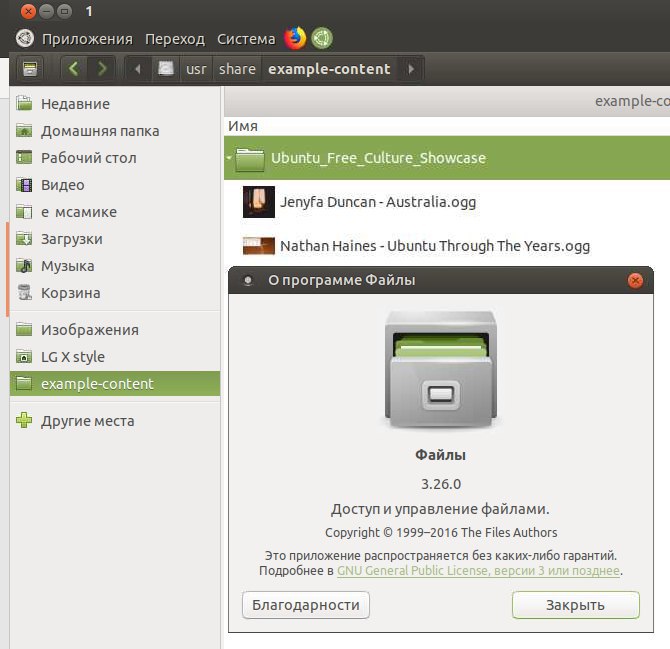Screen dimensions: 670x649
Task: Open Недавние in the sidebar
Action: coord(115,104)
